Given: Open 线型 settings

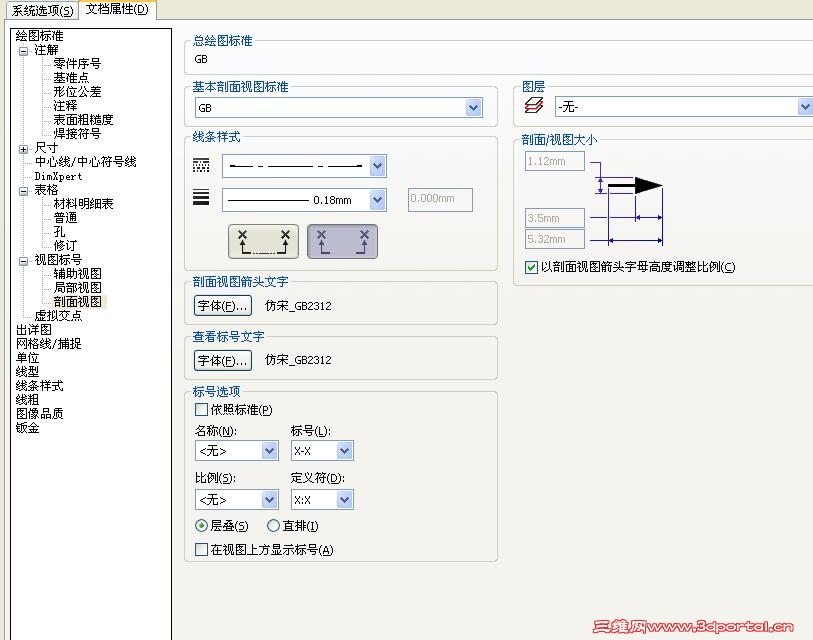Looking at the screenshot, I should click(27, 372).
